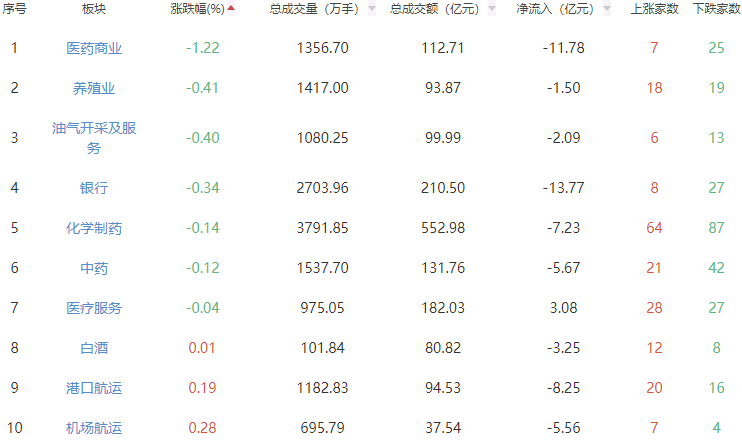This screenshot has width=742, height=441.
Task: View the 中药 sector details
Action: [94, 268]
